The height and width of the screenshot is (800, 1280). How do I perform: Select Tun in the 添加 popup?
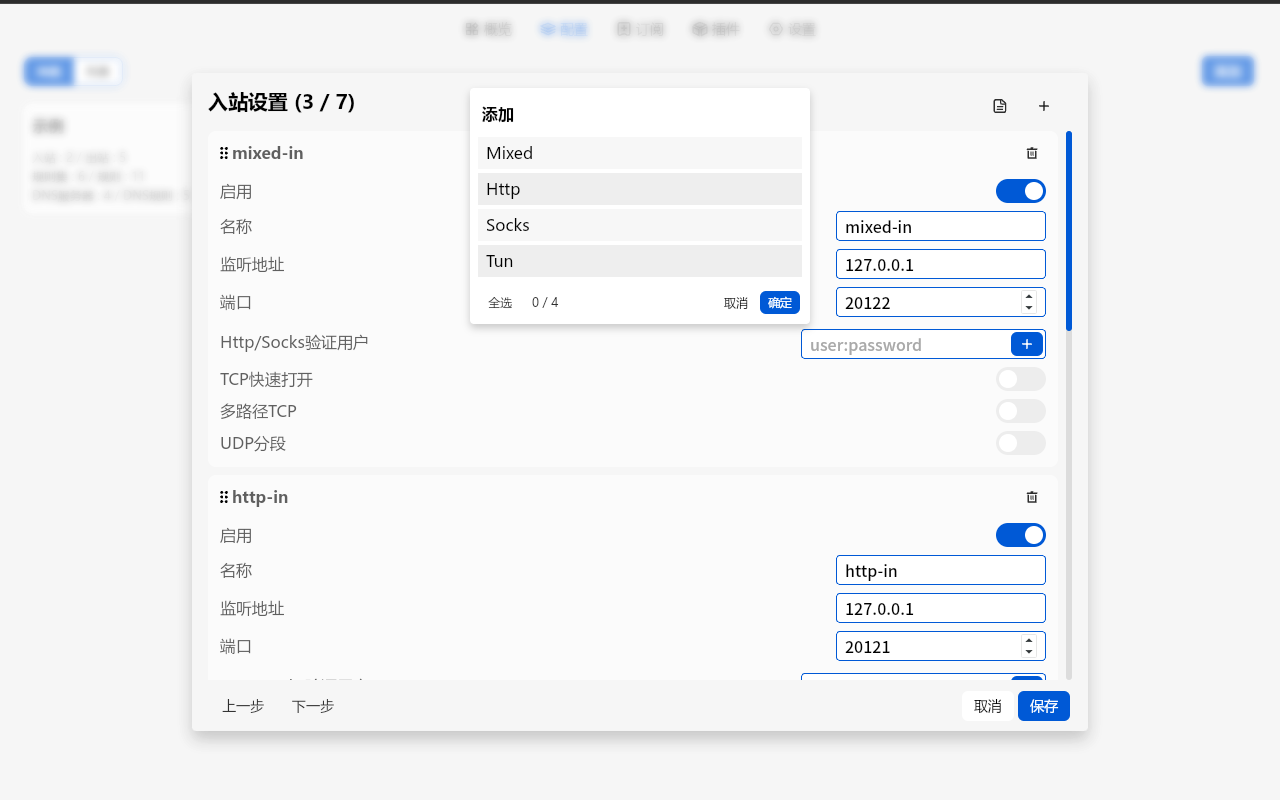click(x=640, y=261)
